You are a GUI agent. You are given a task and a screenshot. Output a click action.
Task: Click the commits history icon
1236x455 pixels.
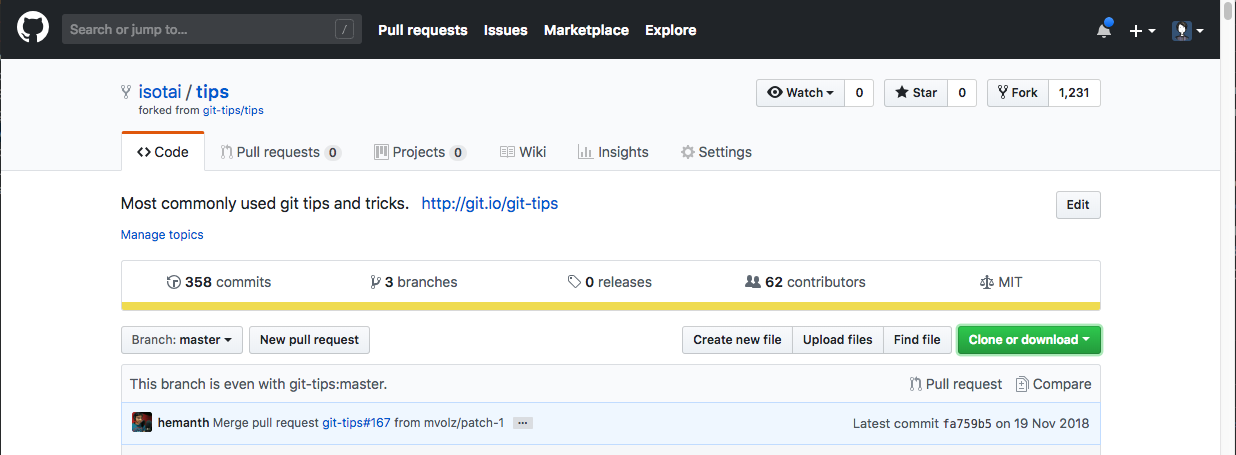pos(174,282)
